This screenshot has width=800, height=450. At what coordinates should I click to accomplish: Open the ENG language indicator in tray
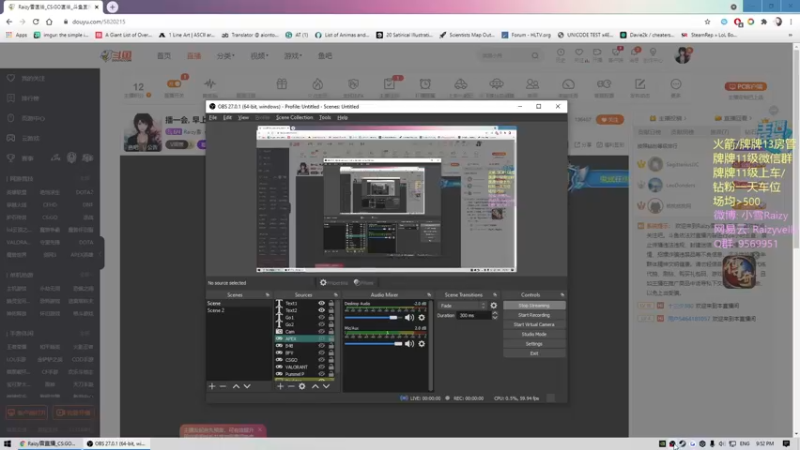[x=744, y=444]
